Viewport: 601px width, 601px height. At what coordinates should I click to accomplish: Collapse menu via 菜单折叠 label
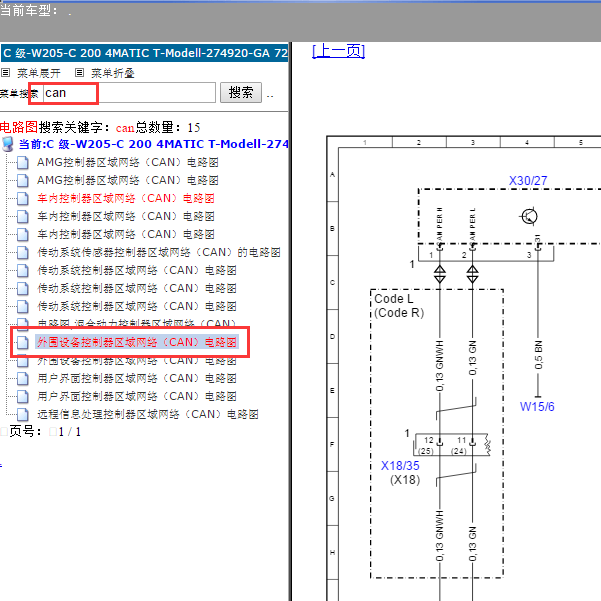pyautogui.click(x=113, y=73)
